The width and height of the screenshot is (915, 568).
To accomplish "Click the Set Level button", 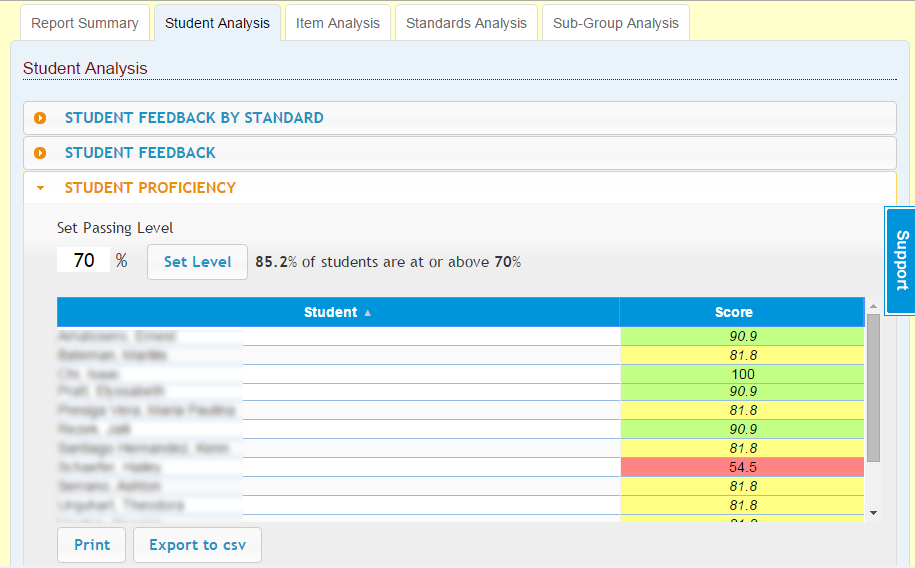I will [197, 262].
